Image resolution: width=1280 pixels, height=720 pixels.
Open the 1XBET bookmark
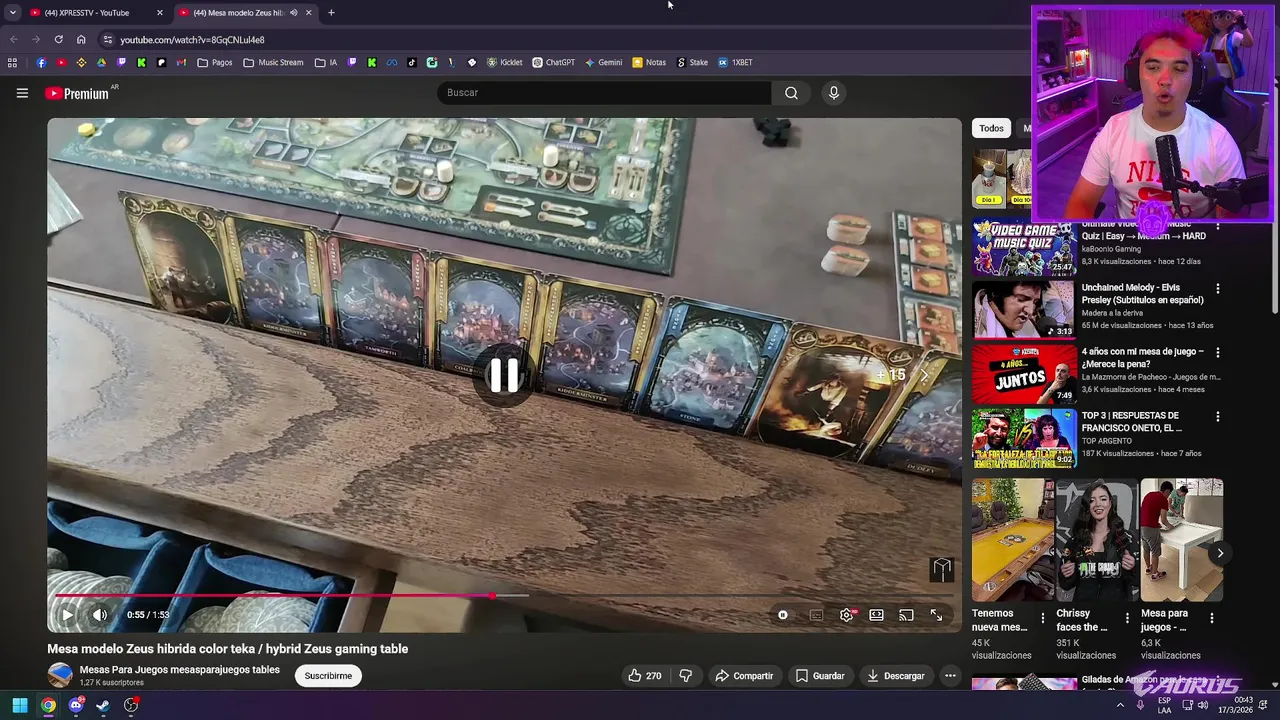[x=735, y=62]
